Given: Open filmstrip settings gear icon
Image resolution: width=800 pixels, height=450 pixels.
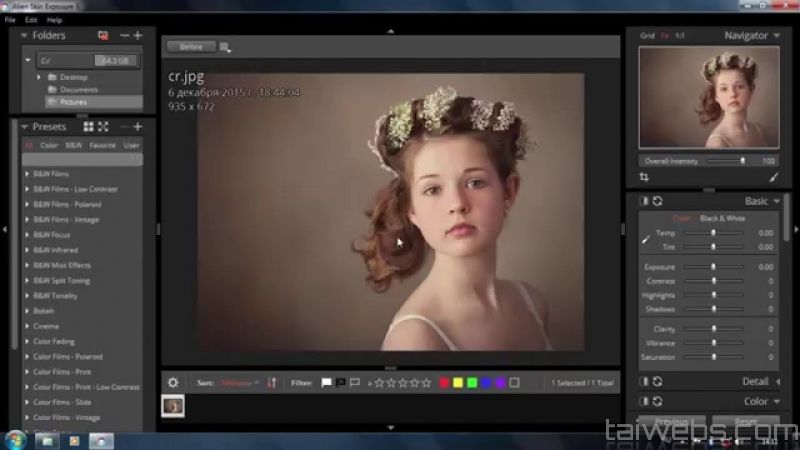Looking at the screenshot, I should click(x=173, y=383).
